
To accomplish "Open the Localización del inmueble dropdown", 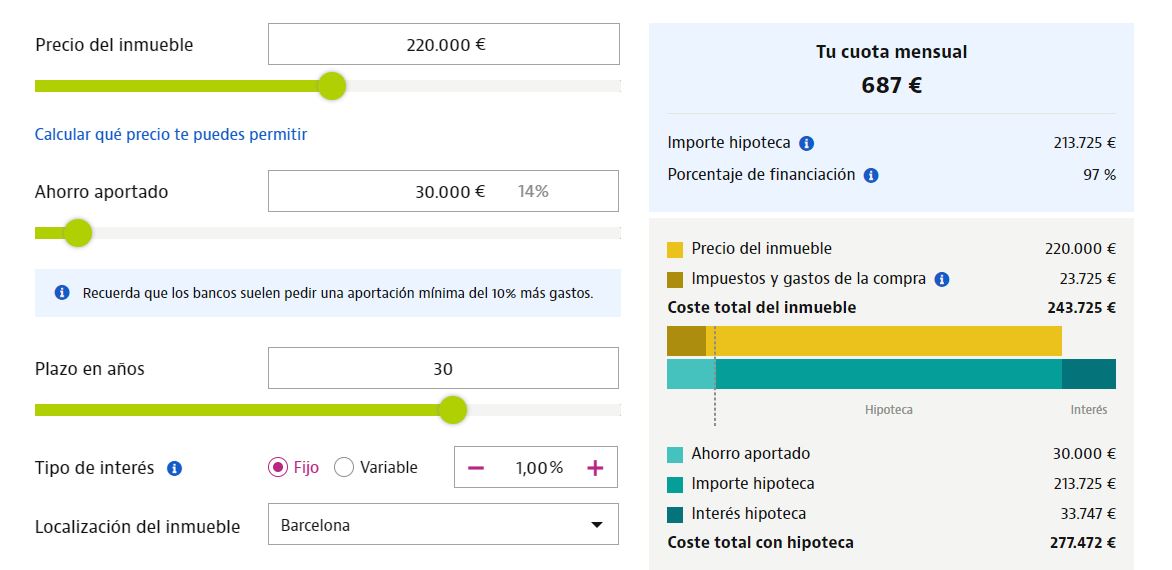I will pyautogui.click(x=443, y=525).
